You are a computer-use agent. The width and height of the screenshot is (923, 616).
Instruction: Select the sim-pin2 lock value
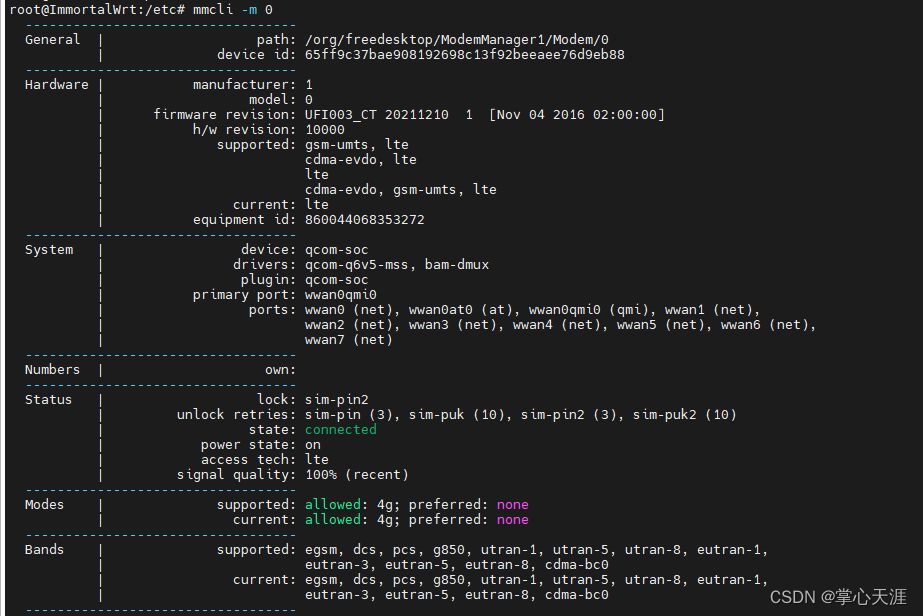tap(337, 399)
